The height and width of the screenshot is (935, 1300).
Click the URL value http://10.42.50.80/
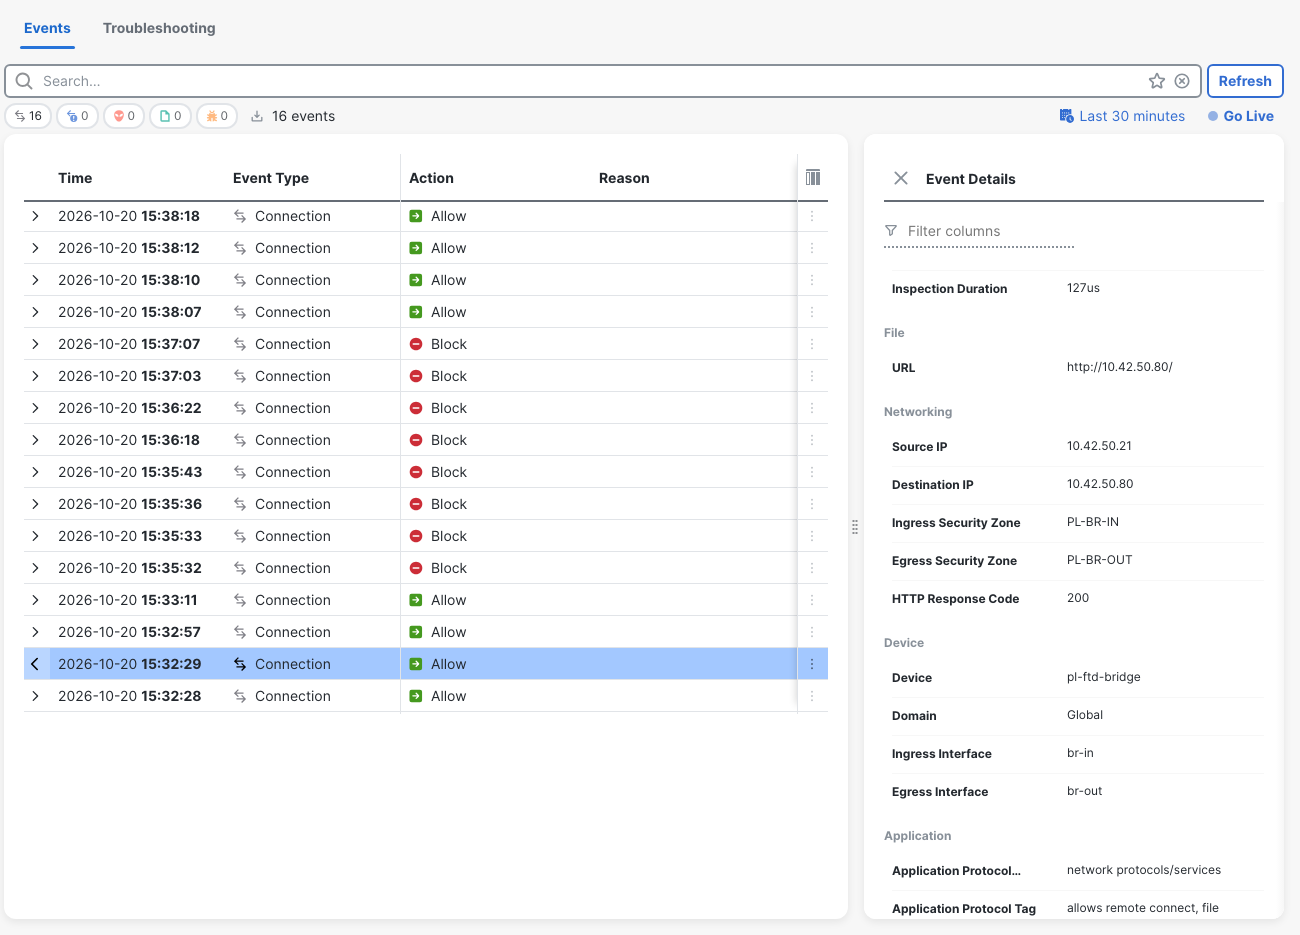click(1120, 367)
